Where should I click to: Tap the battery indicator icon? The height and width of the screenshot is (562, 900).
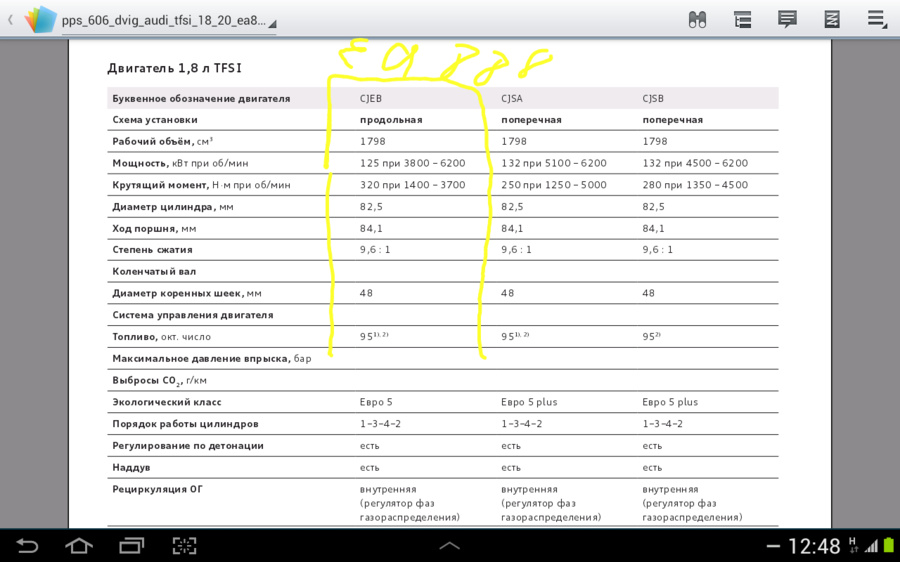tap(889, 545)
